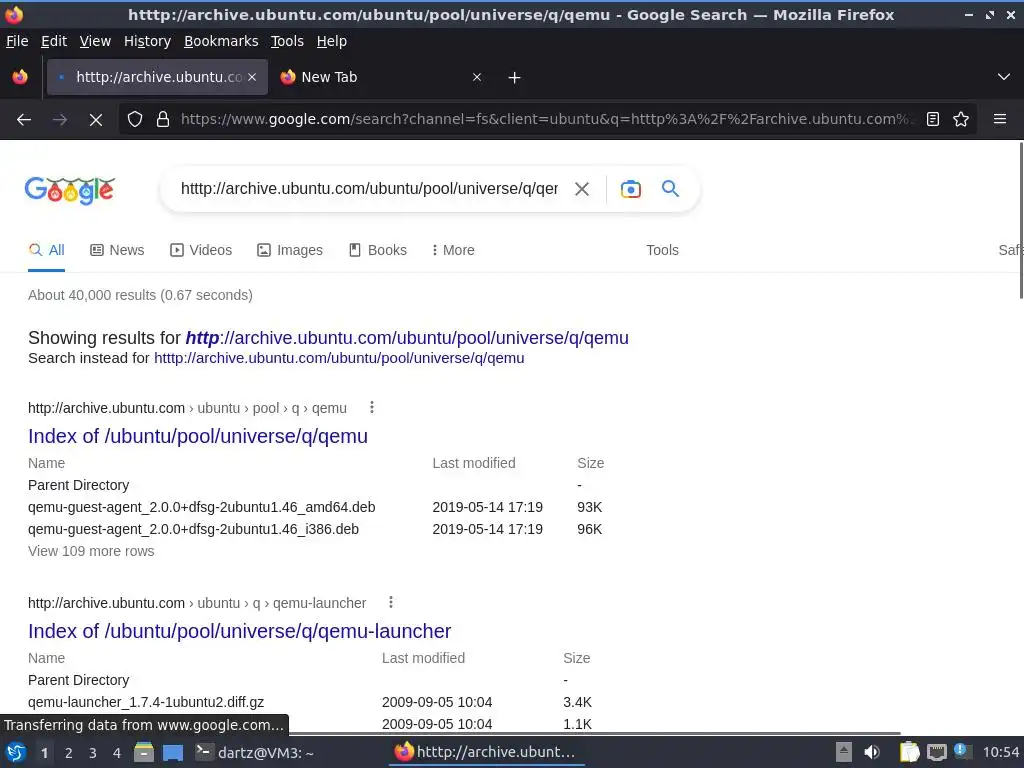
Task: Open update notifier tray icon
Action: (961, 751)
